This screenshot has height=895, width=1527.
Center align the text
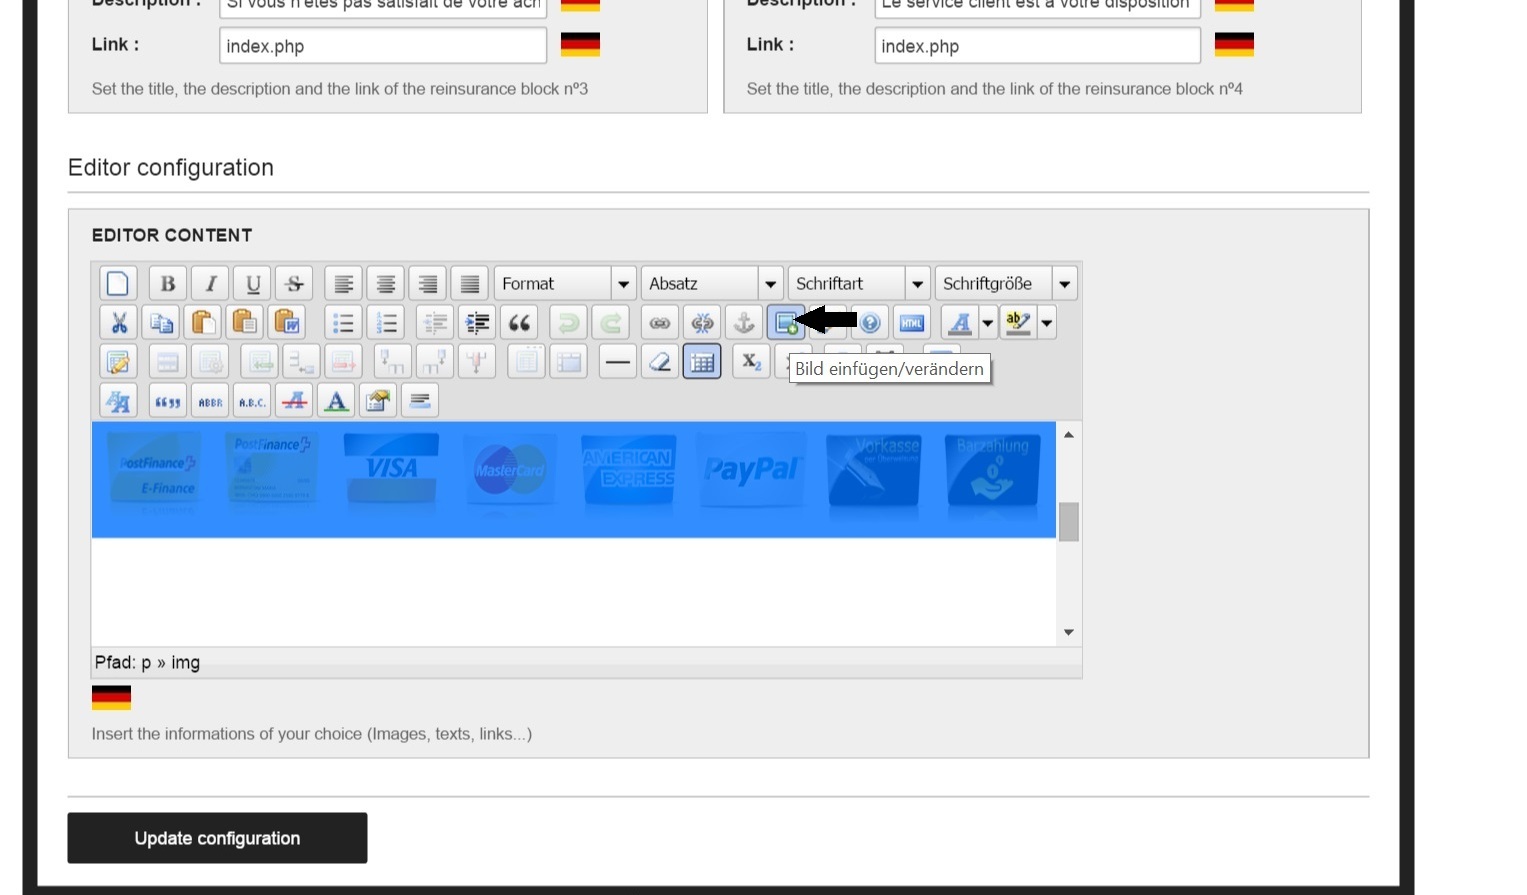coord(386,284)
